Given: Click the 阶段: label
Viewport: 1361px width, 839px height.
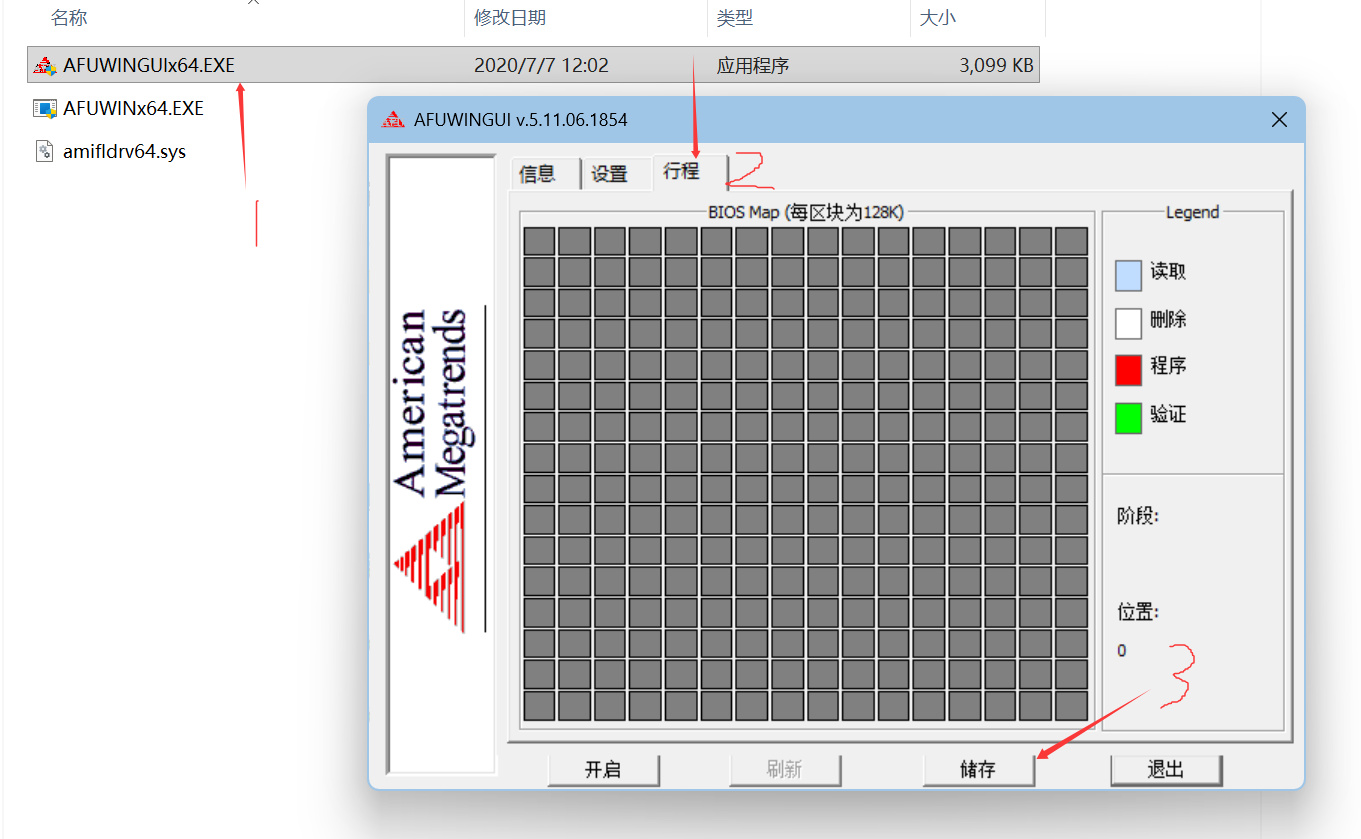Looking at the screenshot, I should pyautogui.click(x=1138, y=516).
